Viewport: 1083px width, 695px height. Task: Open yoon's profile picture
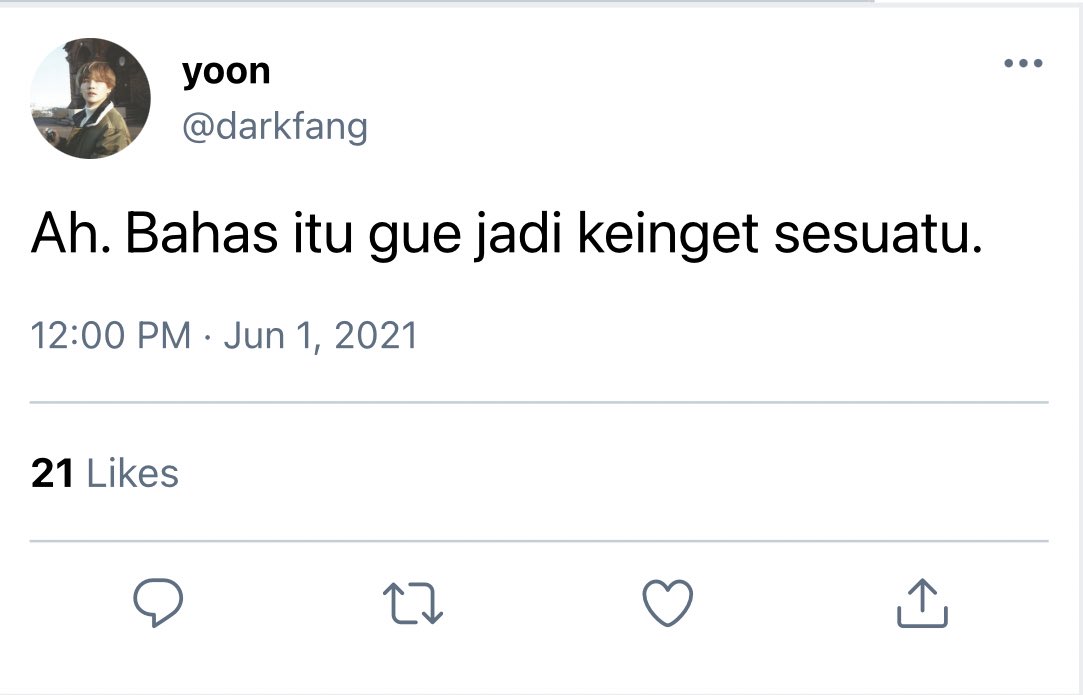[x=90, y=98]
